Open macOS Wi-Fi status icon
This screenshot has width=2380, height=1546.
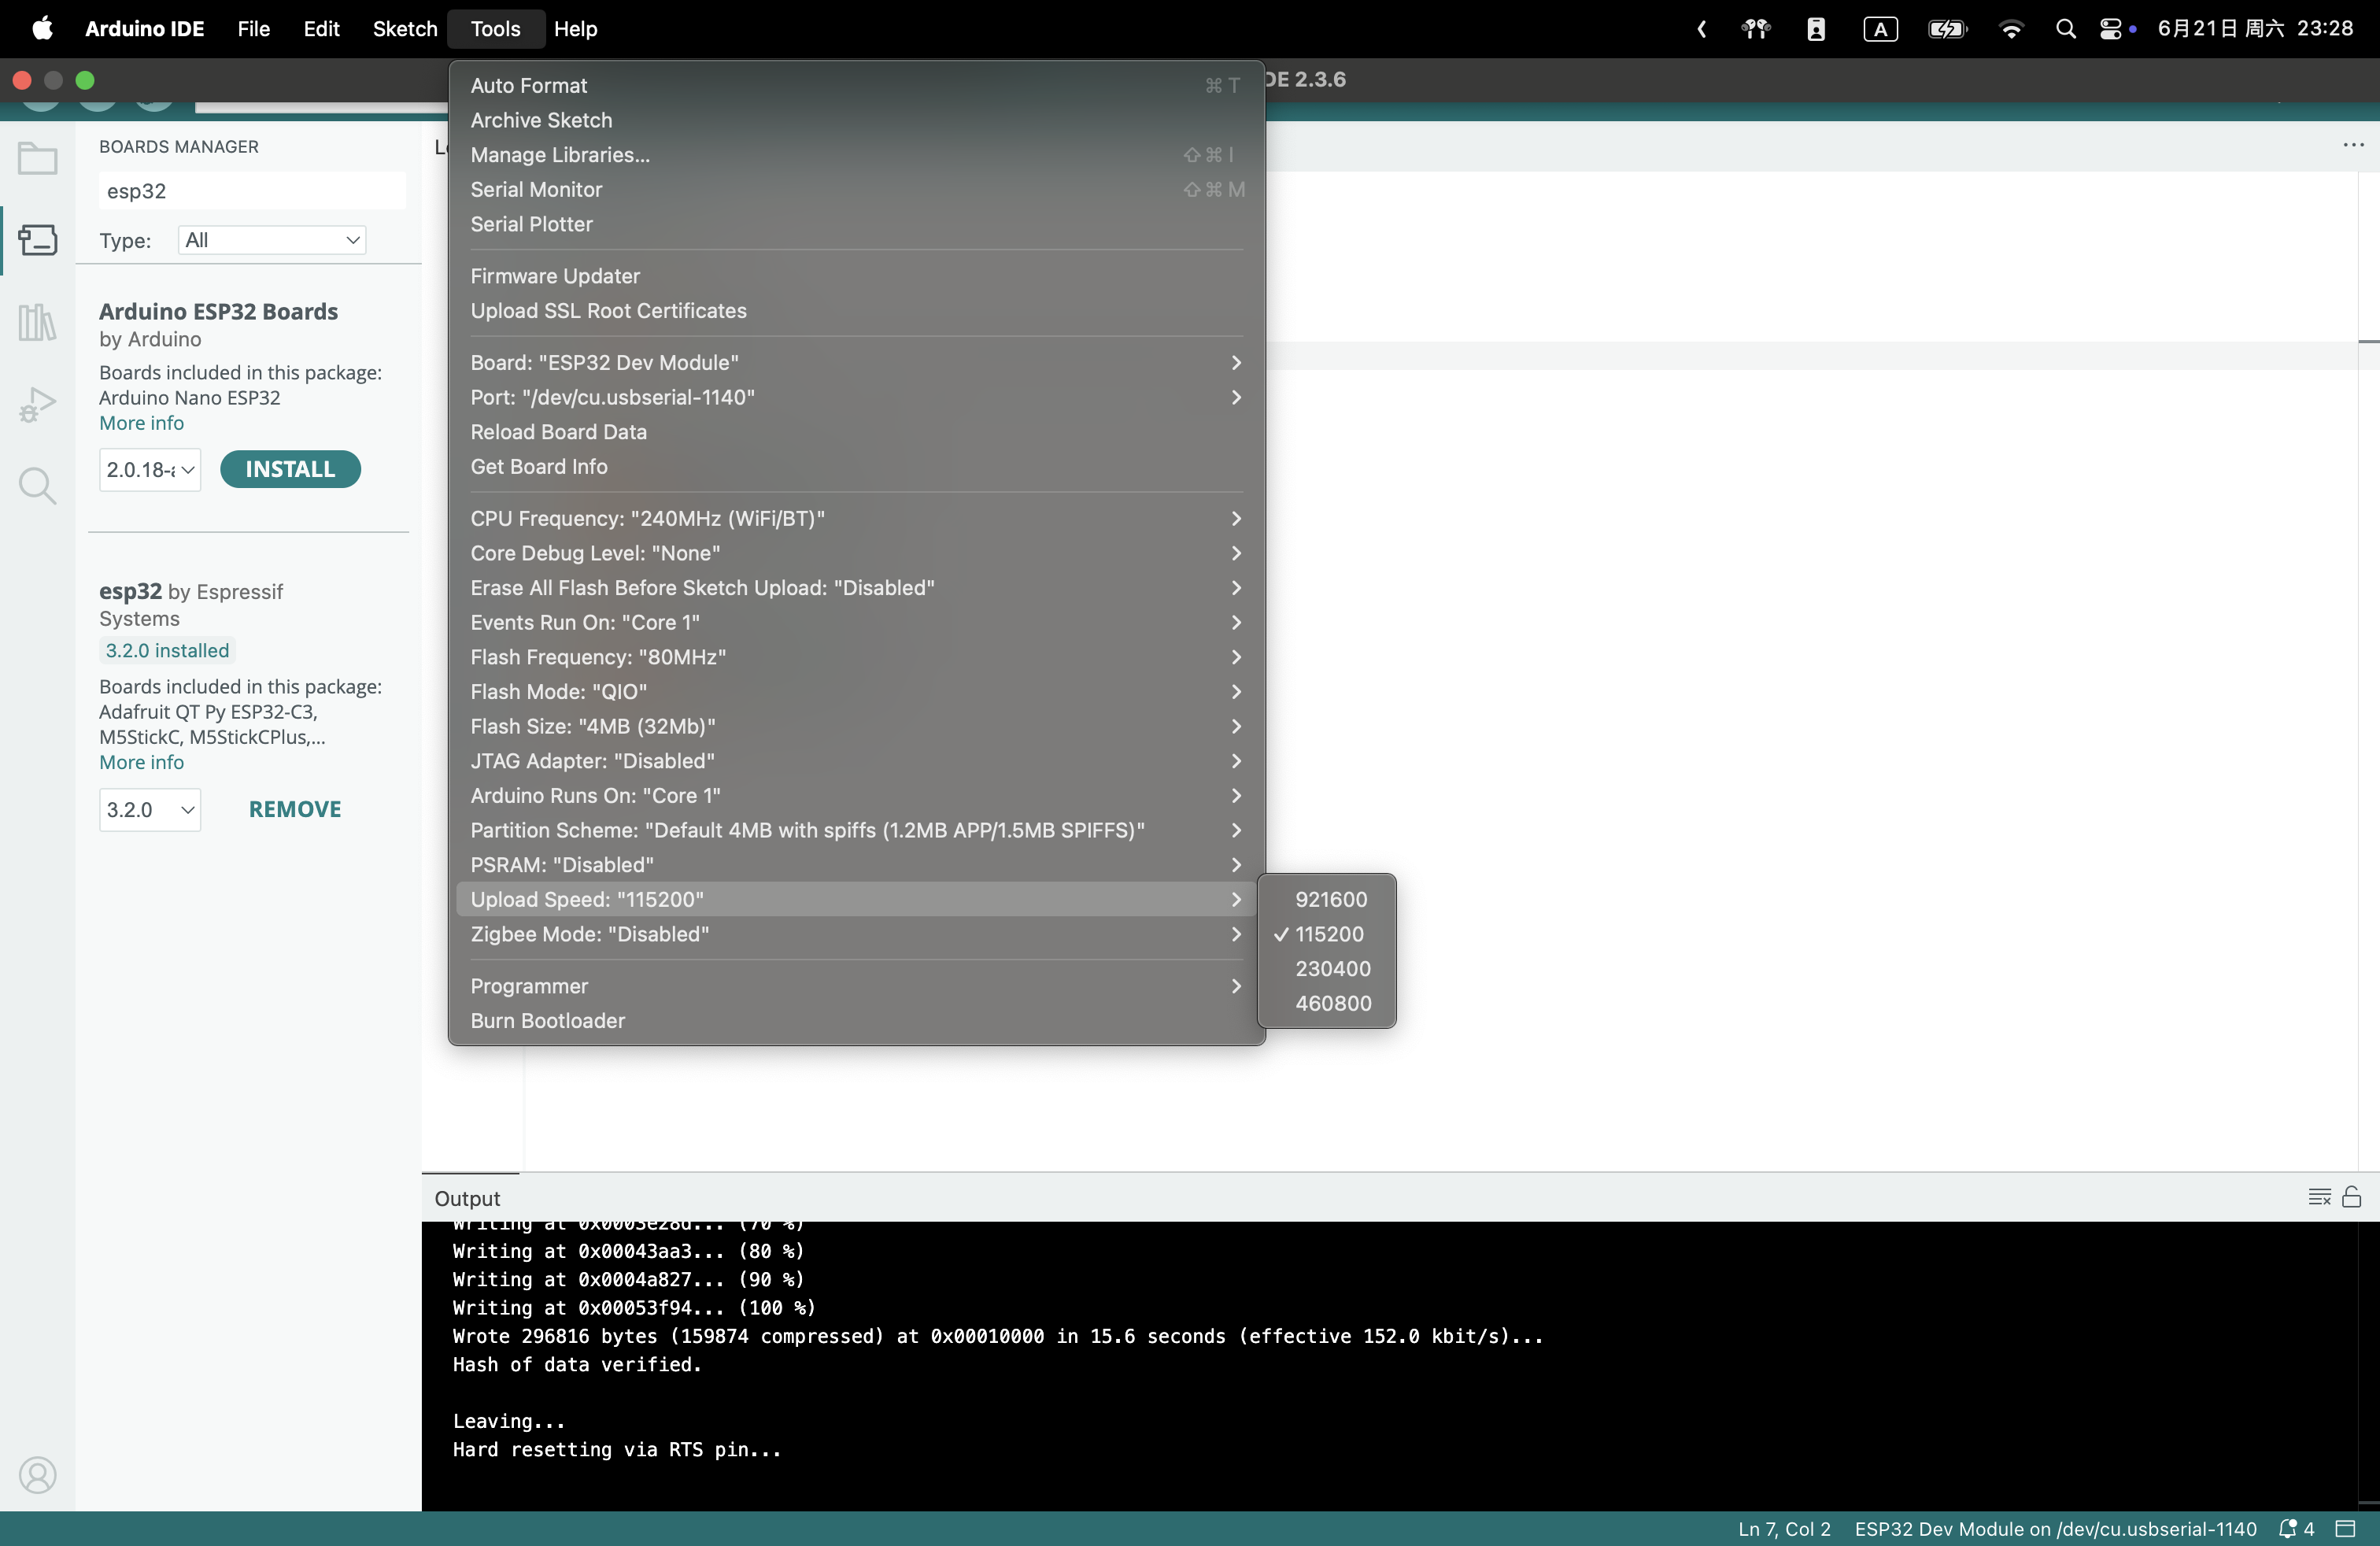pos(2011,29)
